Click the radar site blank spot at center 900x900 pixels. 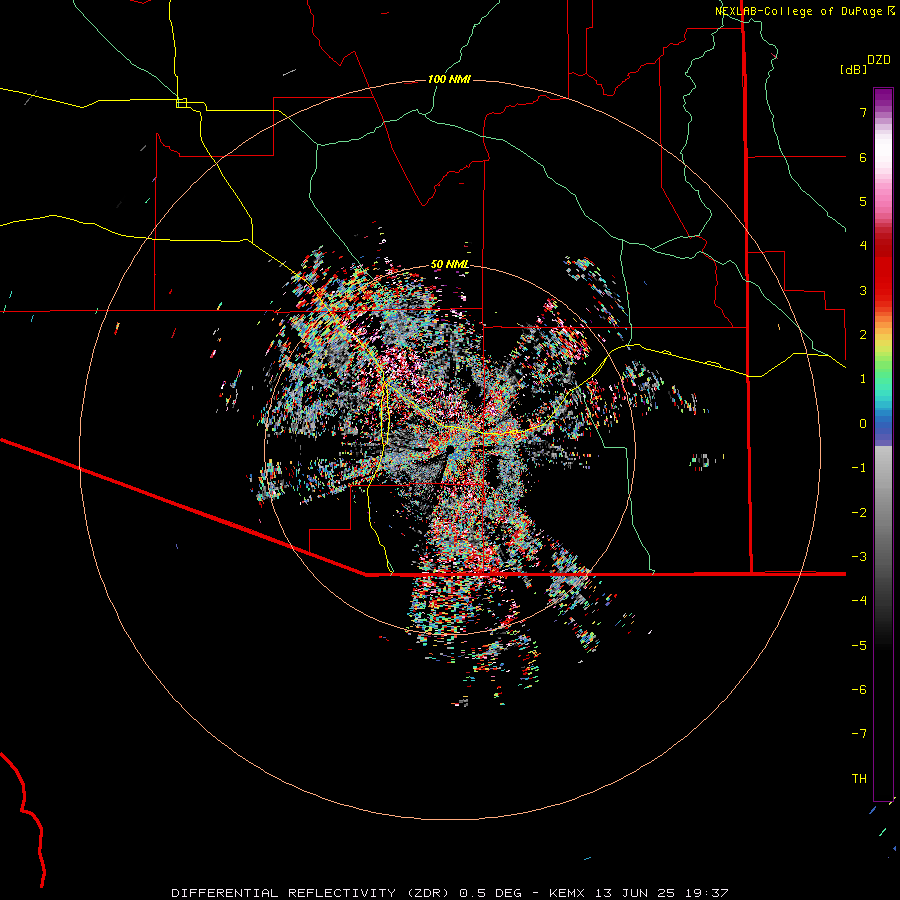pos(451,449)
